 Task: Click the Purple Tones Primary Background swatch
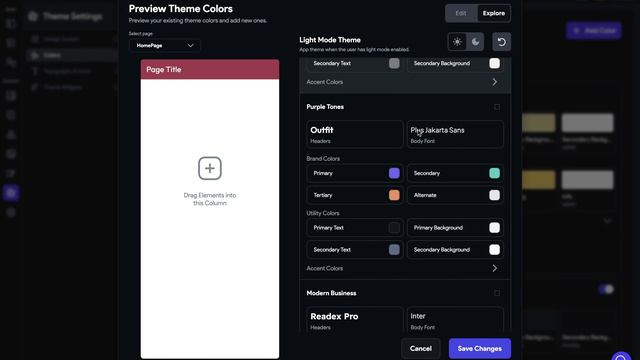pos(494,228)
